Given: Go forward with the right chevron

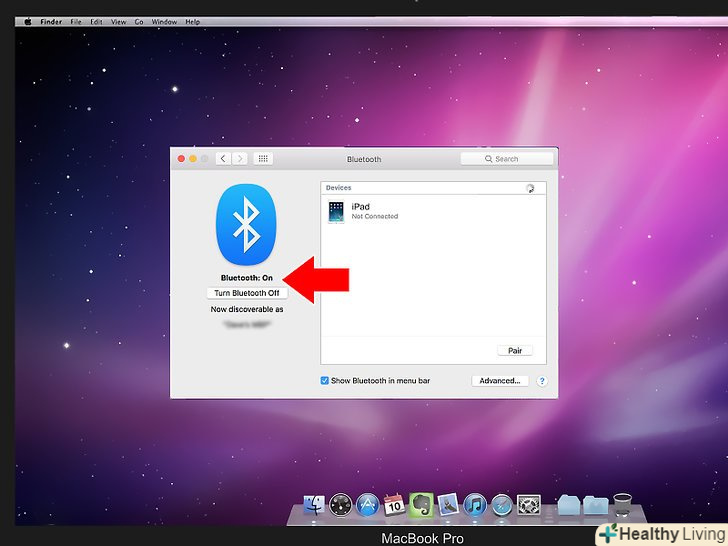Looking at the screenshot, I should click(x=240, y=159).
